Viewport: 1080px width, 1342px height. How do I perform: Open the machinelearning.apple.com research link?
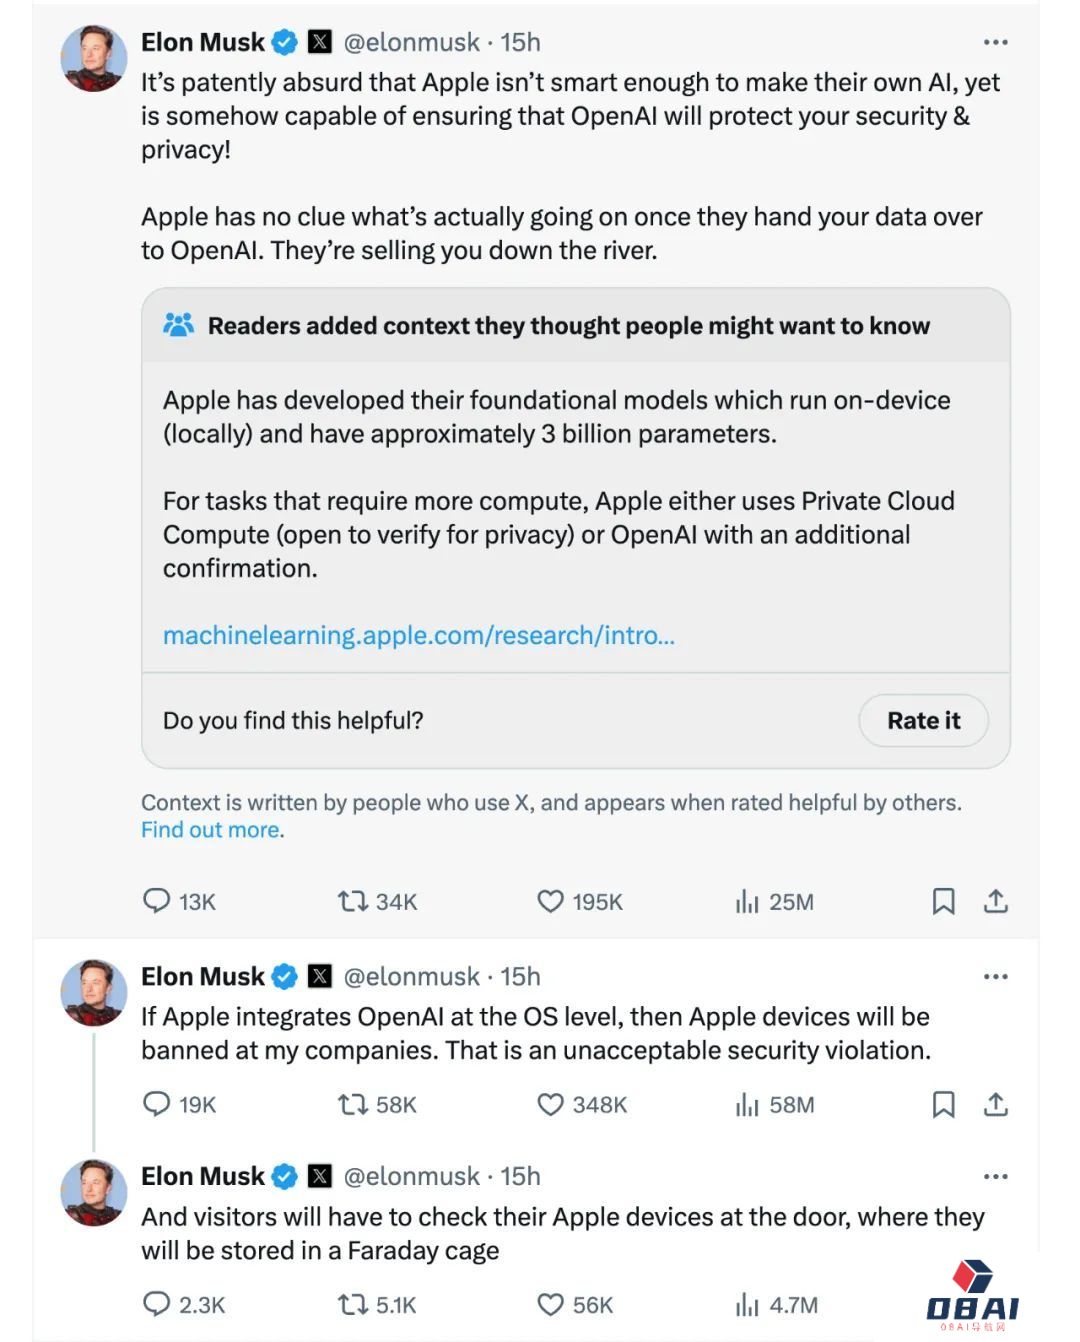(x=418, y=635)
